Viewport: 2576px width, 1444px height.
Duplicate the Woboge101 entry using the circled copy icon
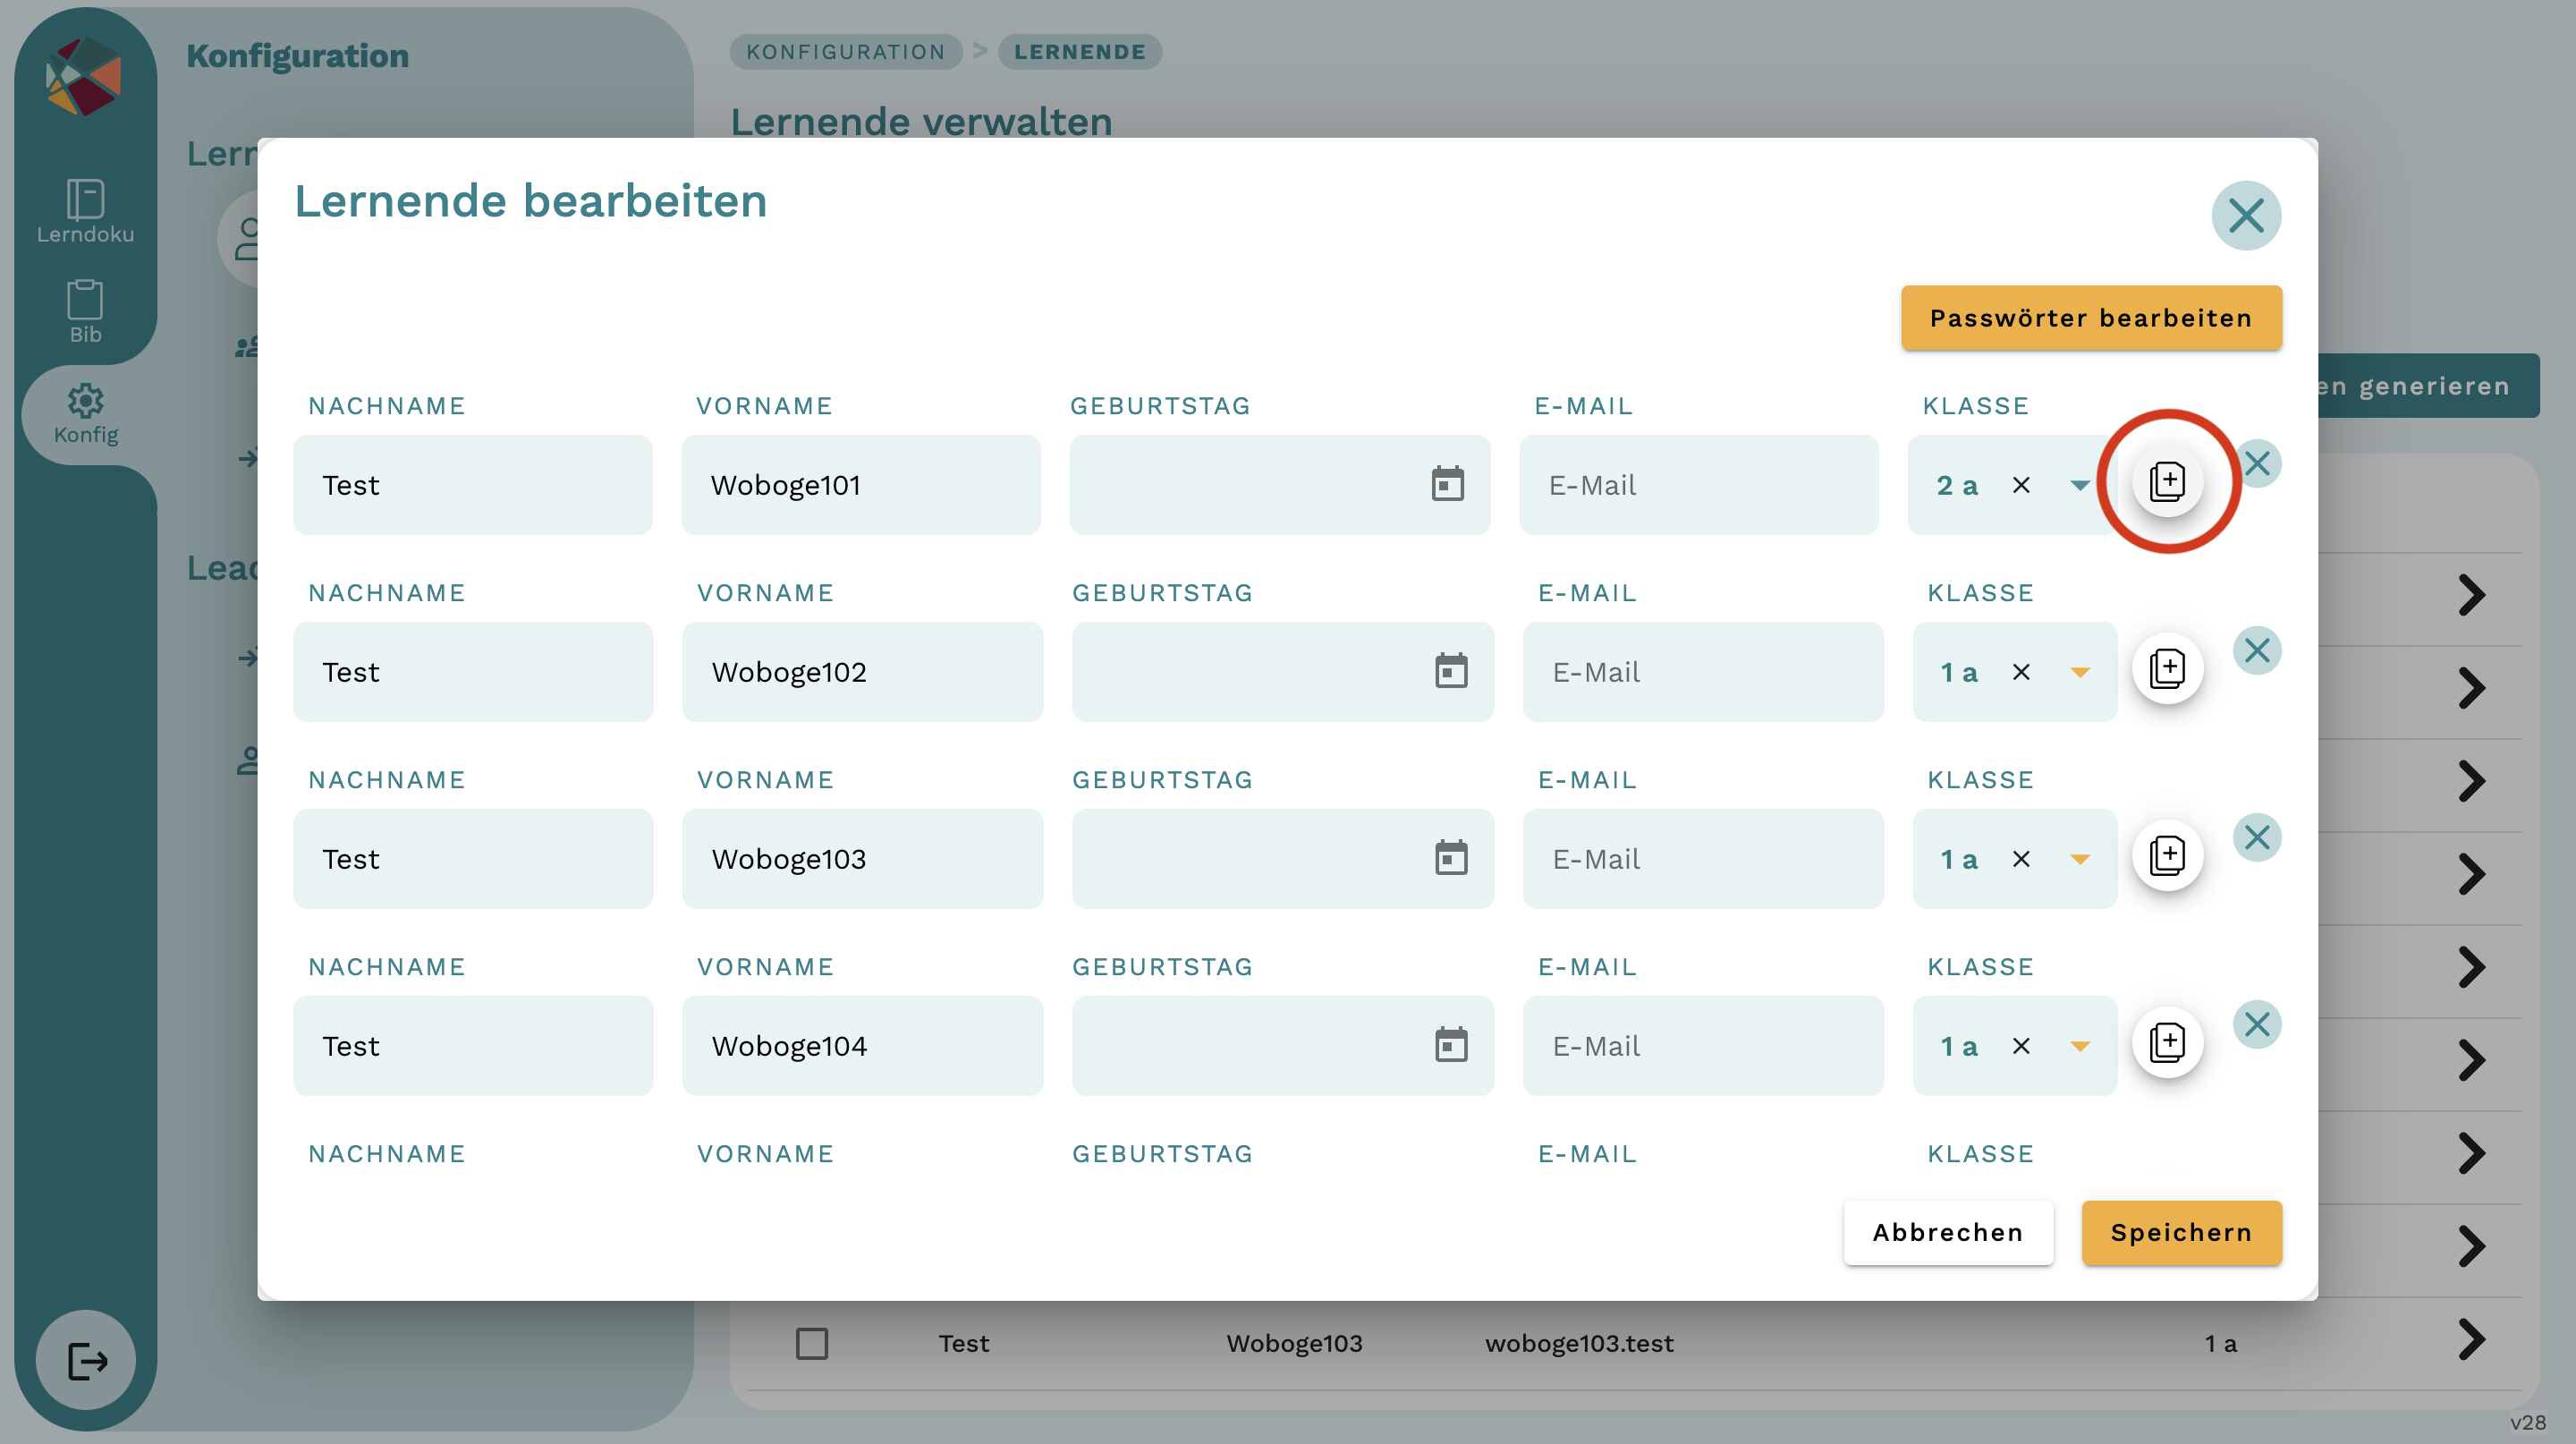[x=2168, y=481]
